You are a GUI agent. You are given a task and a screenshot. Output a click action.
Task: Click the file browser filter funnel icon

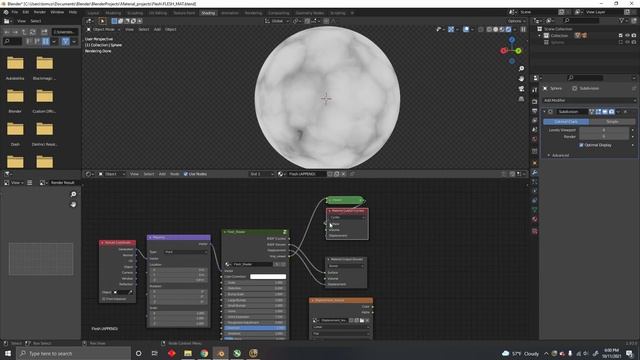[65, 41]
